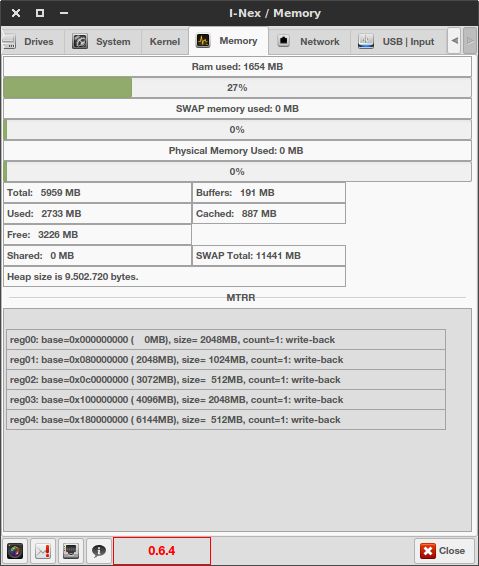Click the Network tab port icon

(284, 41)
